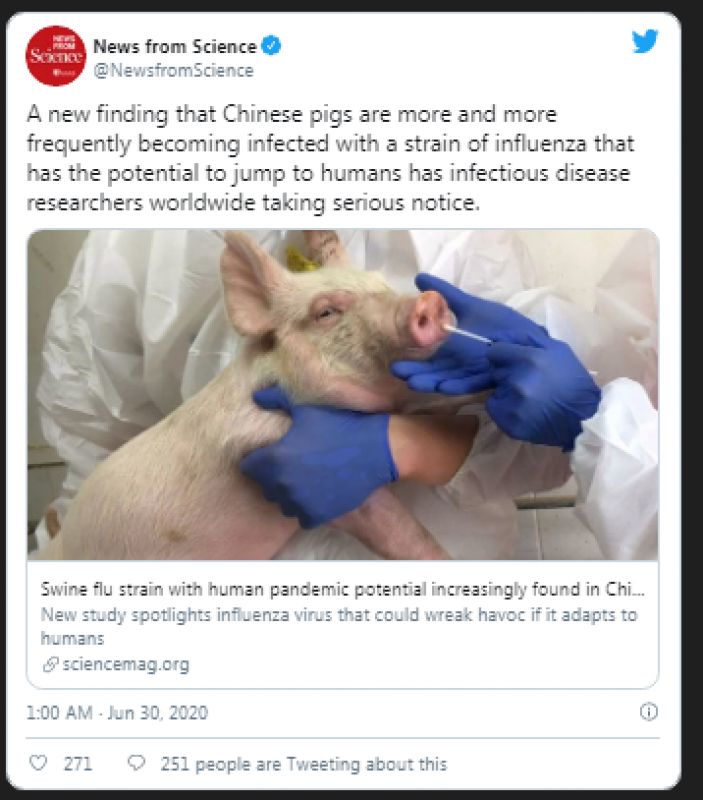
Task: Follow the sciencemag.org domain link
Action: 125,664
